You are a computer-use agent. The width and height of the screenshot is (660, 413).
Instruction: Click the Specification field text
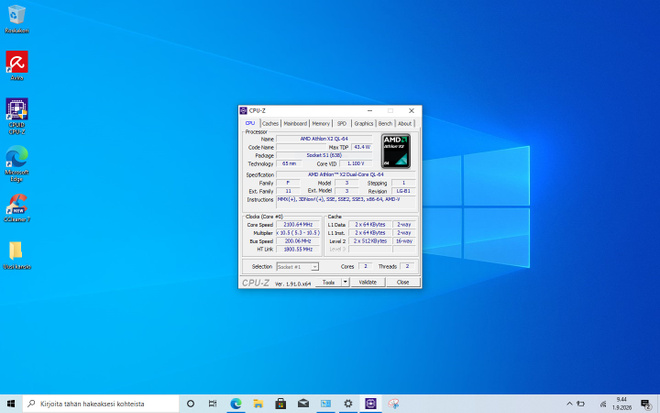346,174
